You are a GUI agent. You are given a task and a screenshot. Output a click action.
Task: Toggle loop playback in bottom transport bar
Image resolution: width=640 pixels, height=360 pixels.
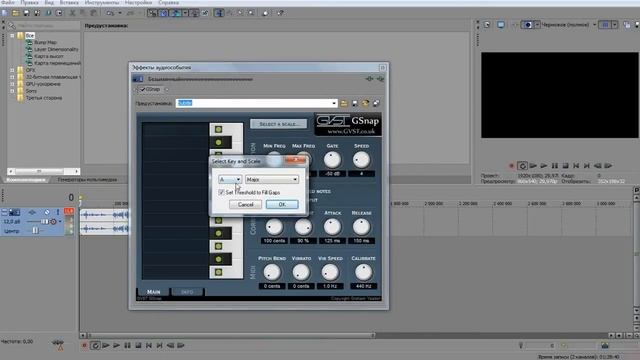[95, 345]
